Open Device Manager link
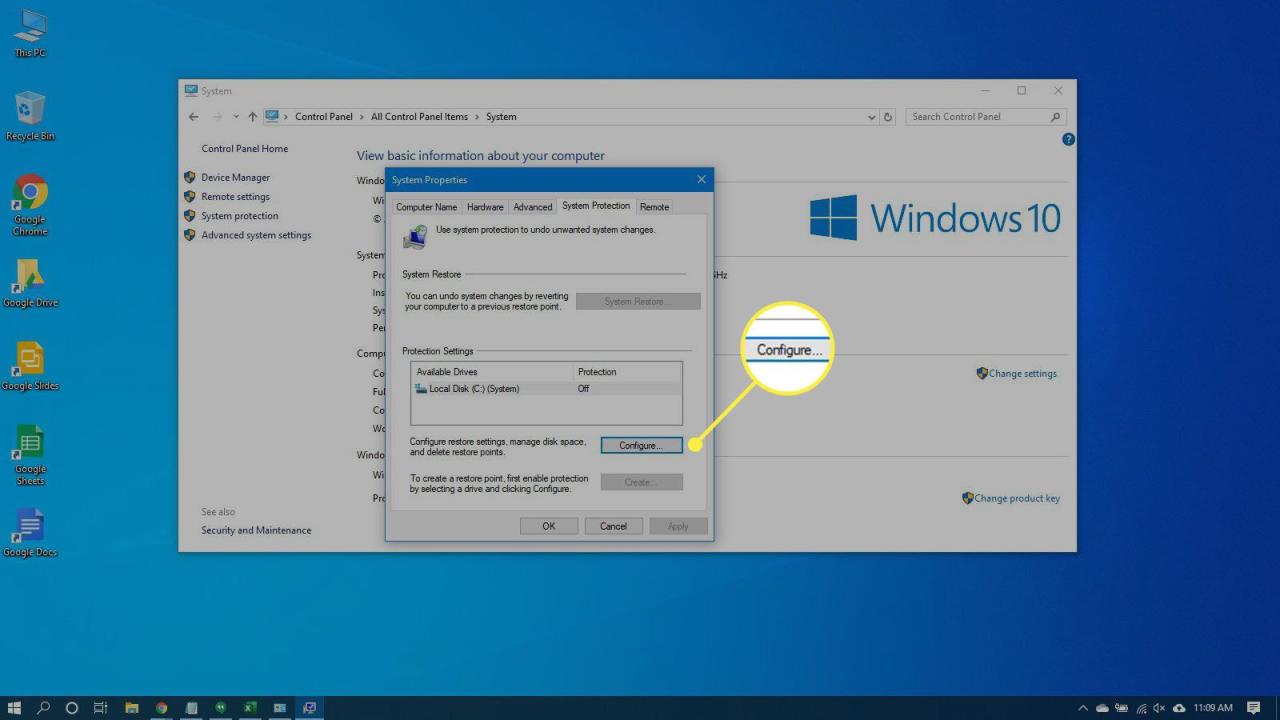 [x=236, y=178]
